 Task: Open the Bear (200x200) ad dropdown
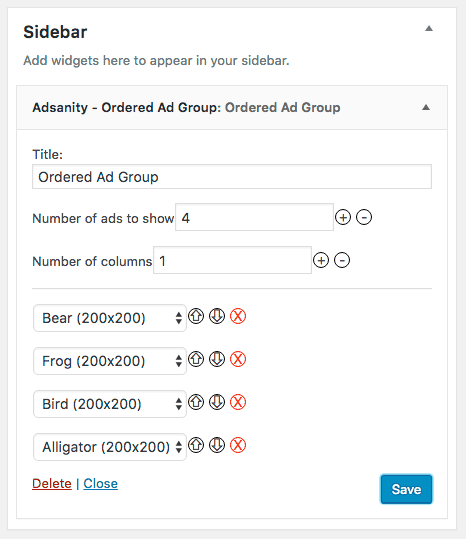110,318
